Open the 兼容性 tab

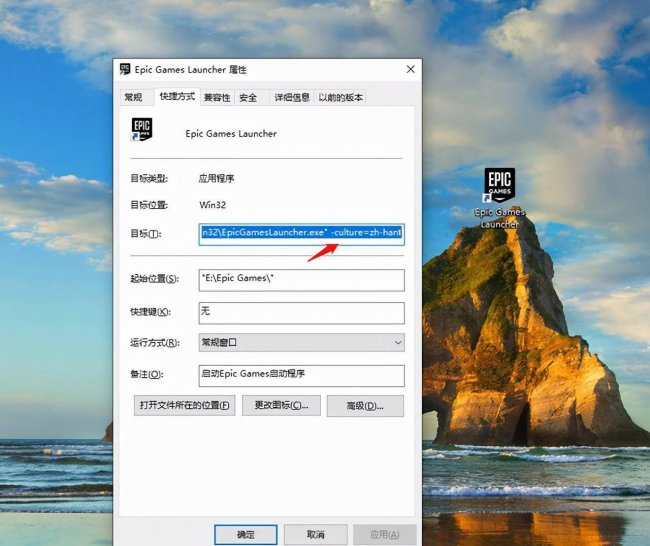coord(217,97)
